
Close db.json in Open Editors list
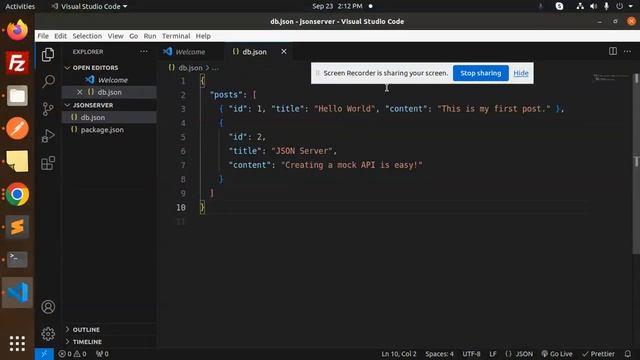(x=80, y=92)
